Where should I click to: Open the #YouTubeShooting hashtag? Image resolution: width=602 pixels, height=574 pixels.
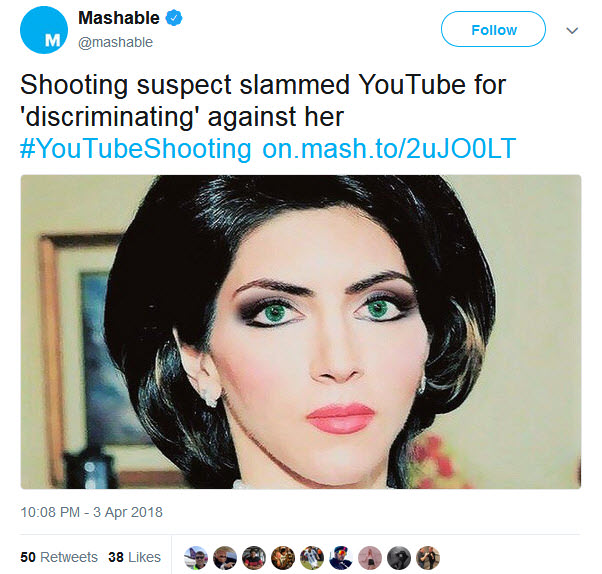click(x=136, y=149)
